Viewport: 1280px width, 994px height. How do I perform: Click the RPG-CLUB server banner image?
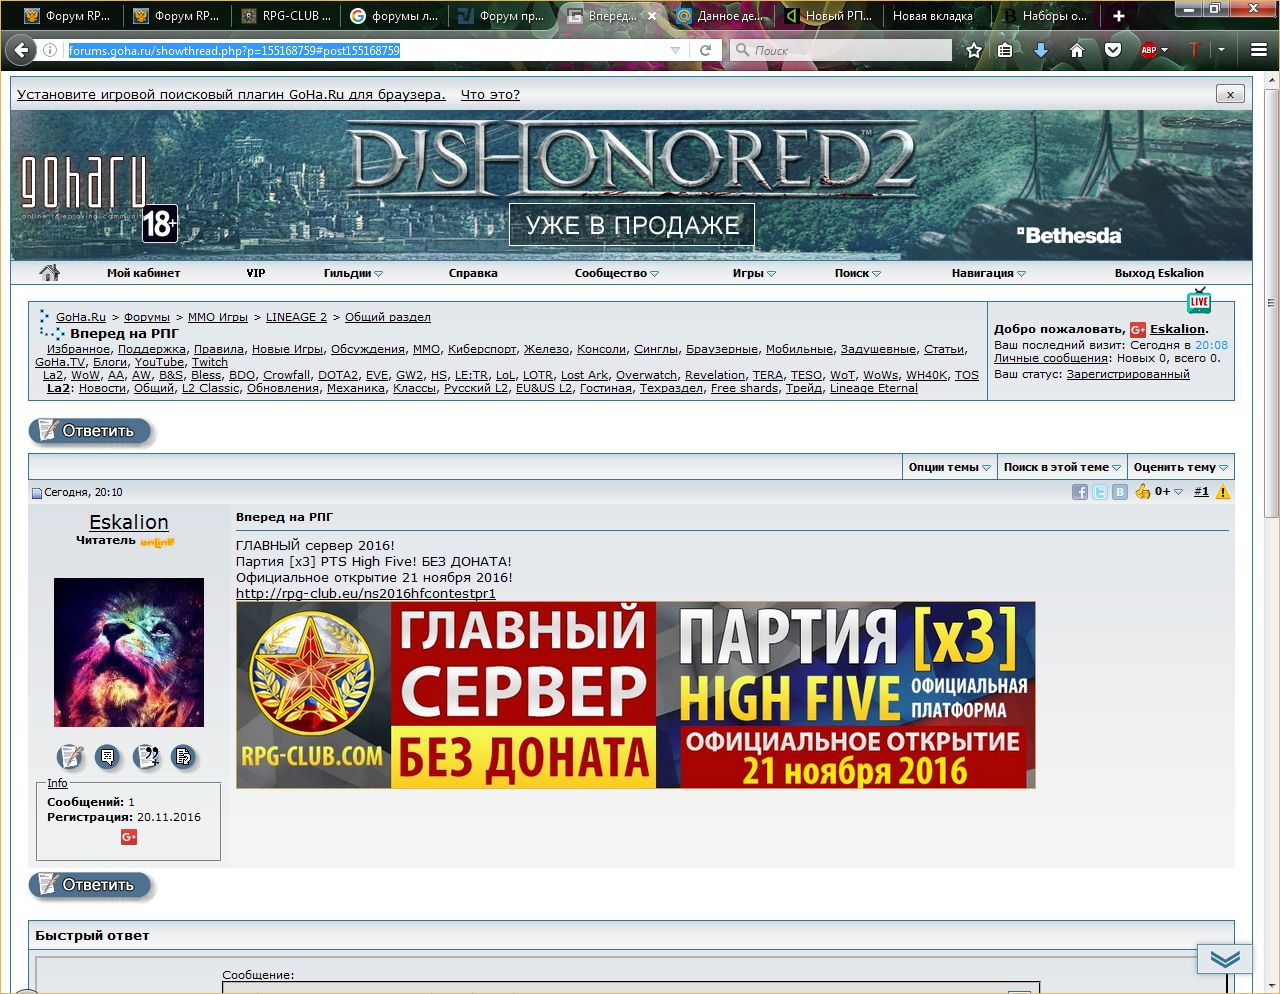tap(636, 695)
